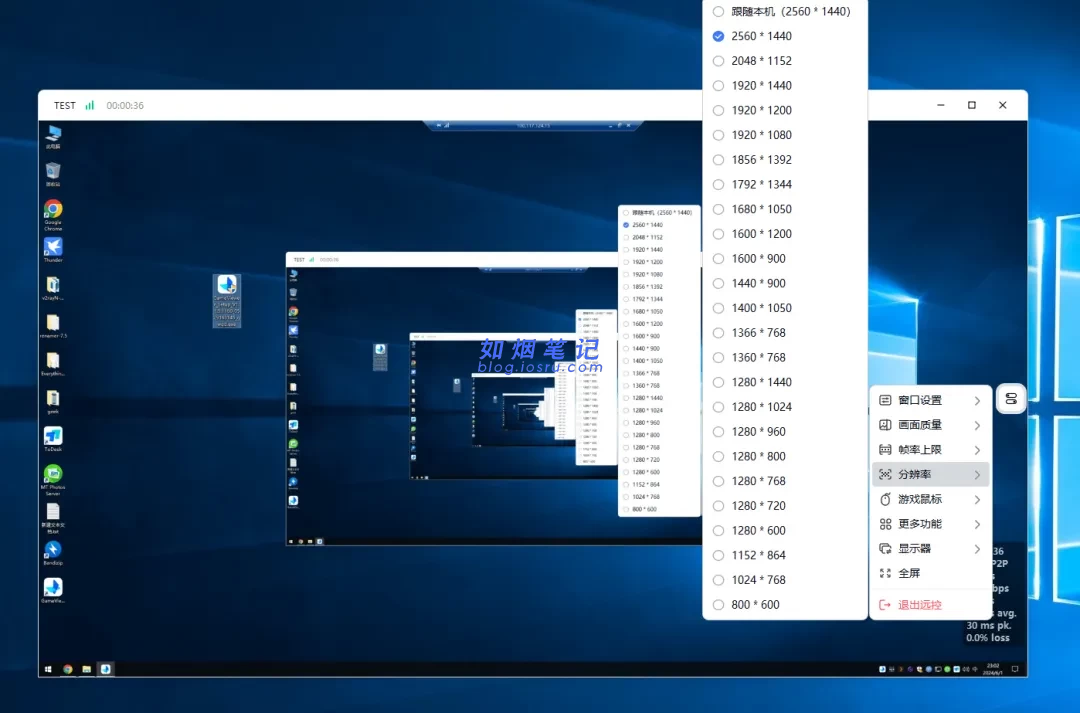Expand the 游戏鼠标 submenu arrow

click(977, 499)
